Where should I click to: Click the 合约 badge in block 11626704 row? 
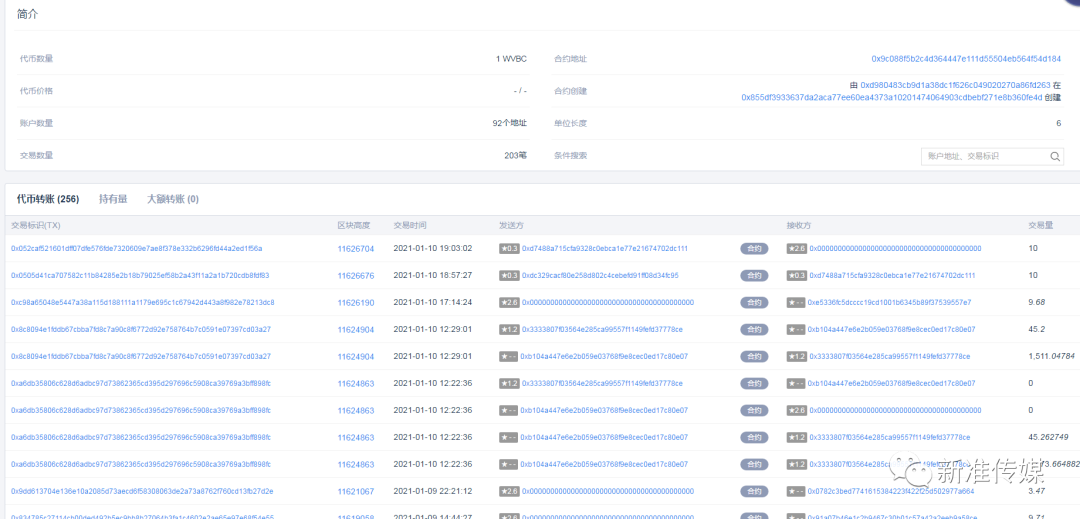coord(754,248)
